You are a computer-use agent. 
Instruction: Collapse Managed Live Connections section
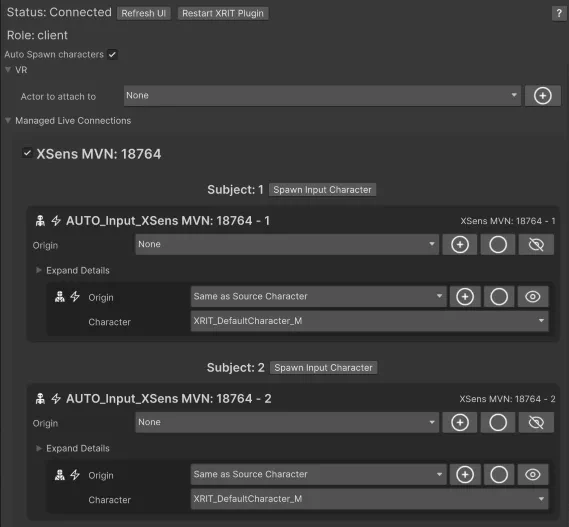tap(8, 120)
